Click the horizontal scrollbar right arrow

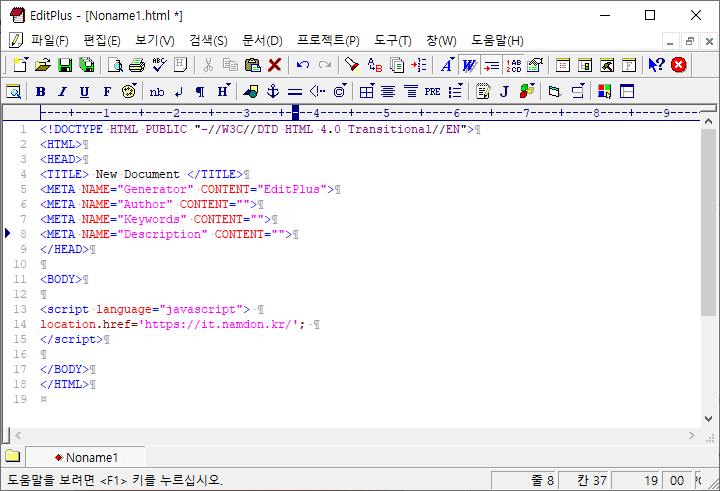692,435
